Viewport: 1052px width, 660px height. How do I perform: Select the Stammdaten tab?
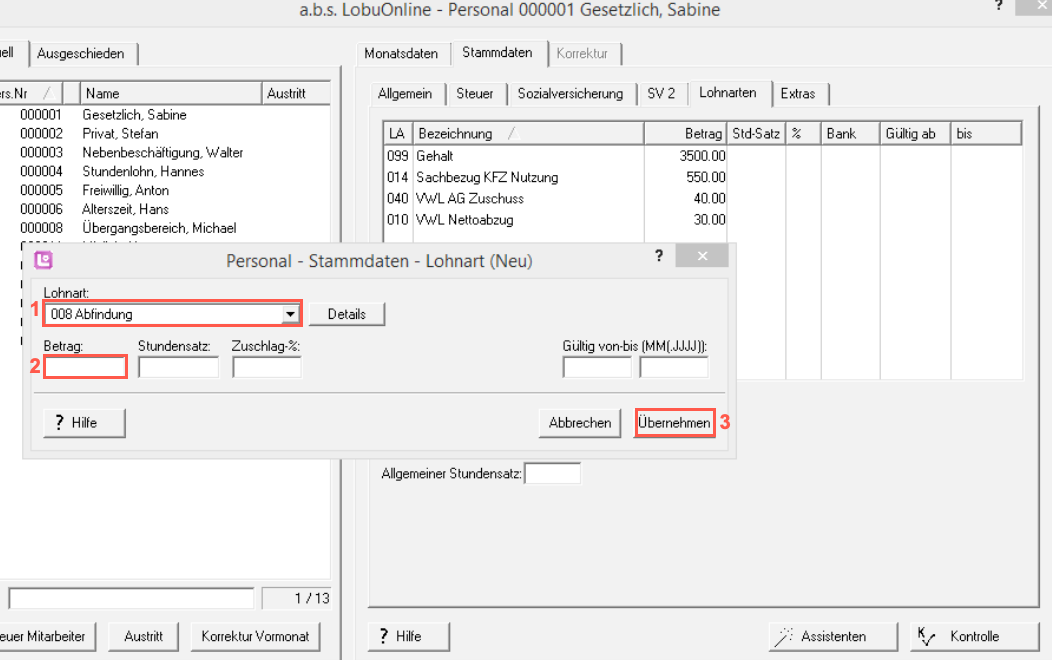click(x=497, y=52)
